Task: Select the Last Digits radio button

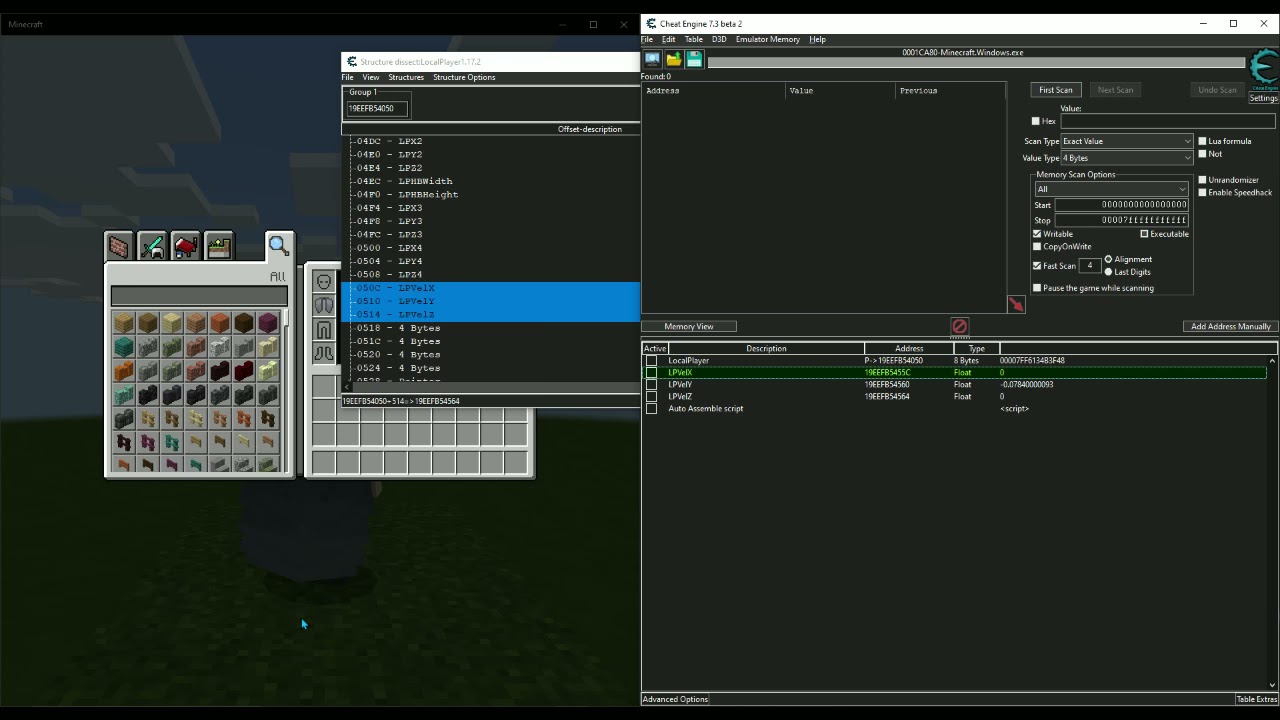Action: [x=1108, y=272]
